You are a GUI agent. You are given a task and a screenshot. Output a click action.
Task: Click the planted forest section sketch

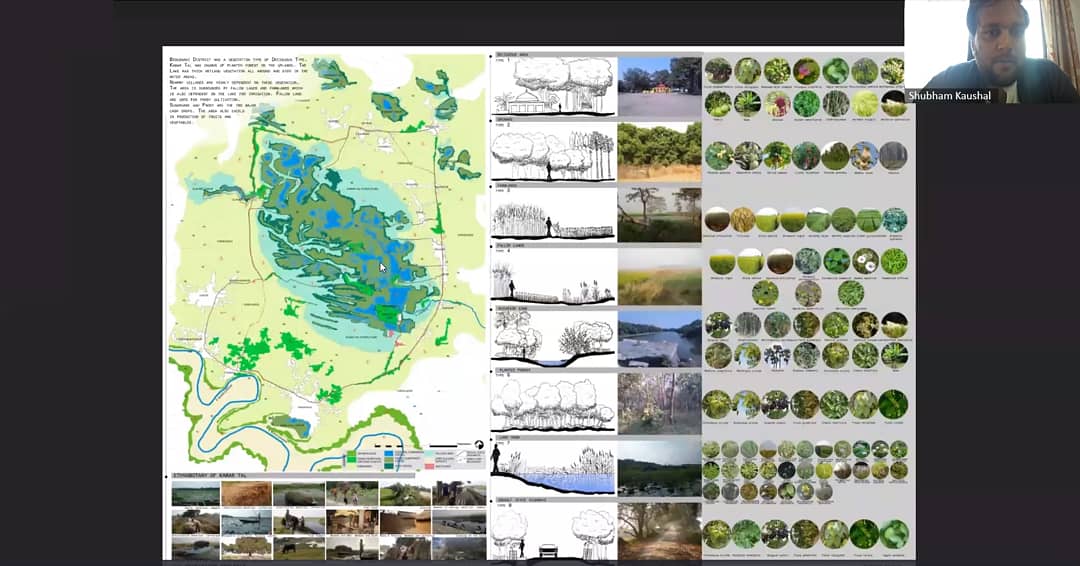coord(553,404)
